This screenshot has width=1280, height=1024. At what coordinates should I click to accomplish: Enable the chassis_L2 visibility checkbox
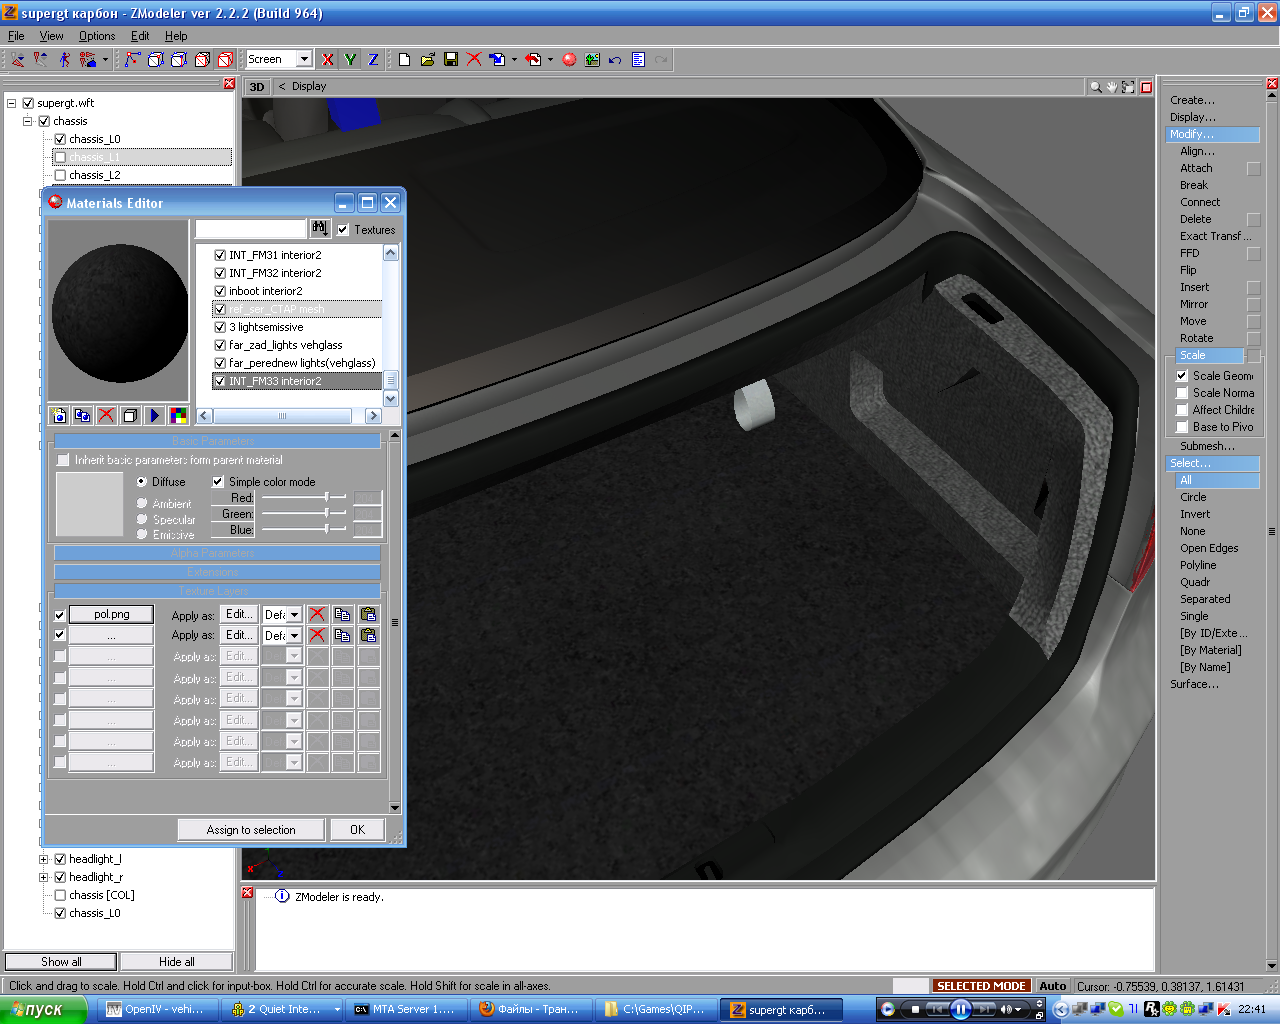click(x=60, y=175)
